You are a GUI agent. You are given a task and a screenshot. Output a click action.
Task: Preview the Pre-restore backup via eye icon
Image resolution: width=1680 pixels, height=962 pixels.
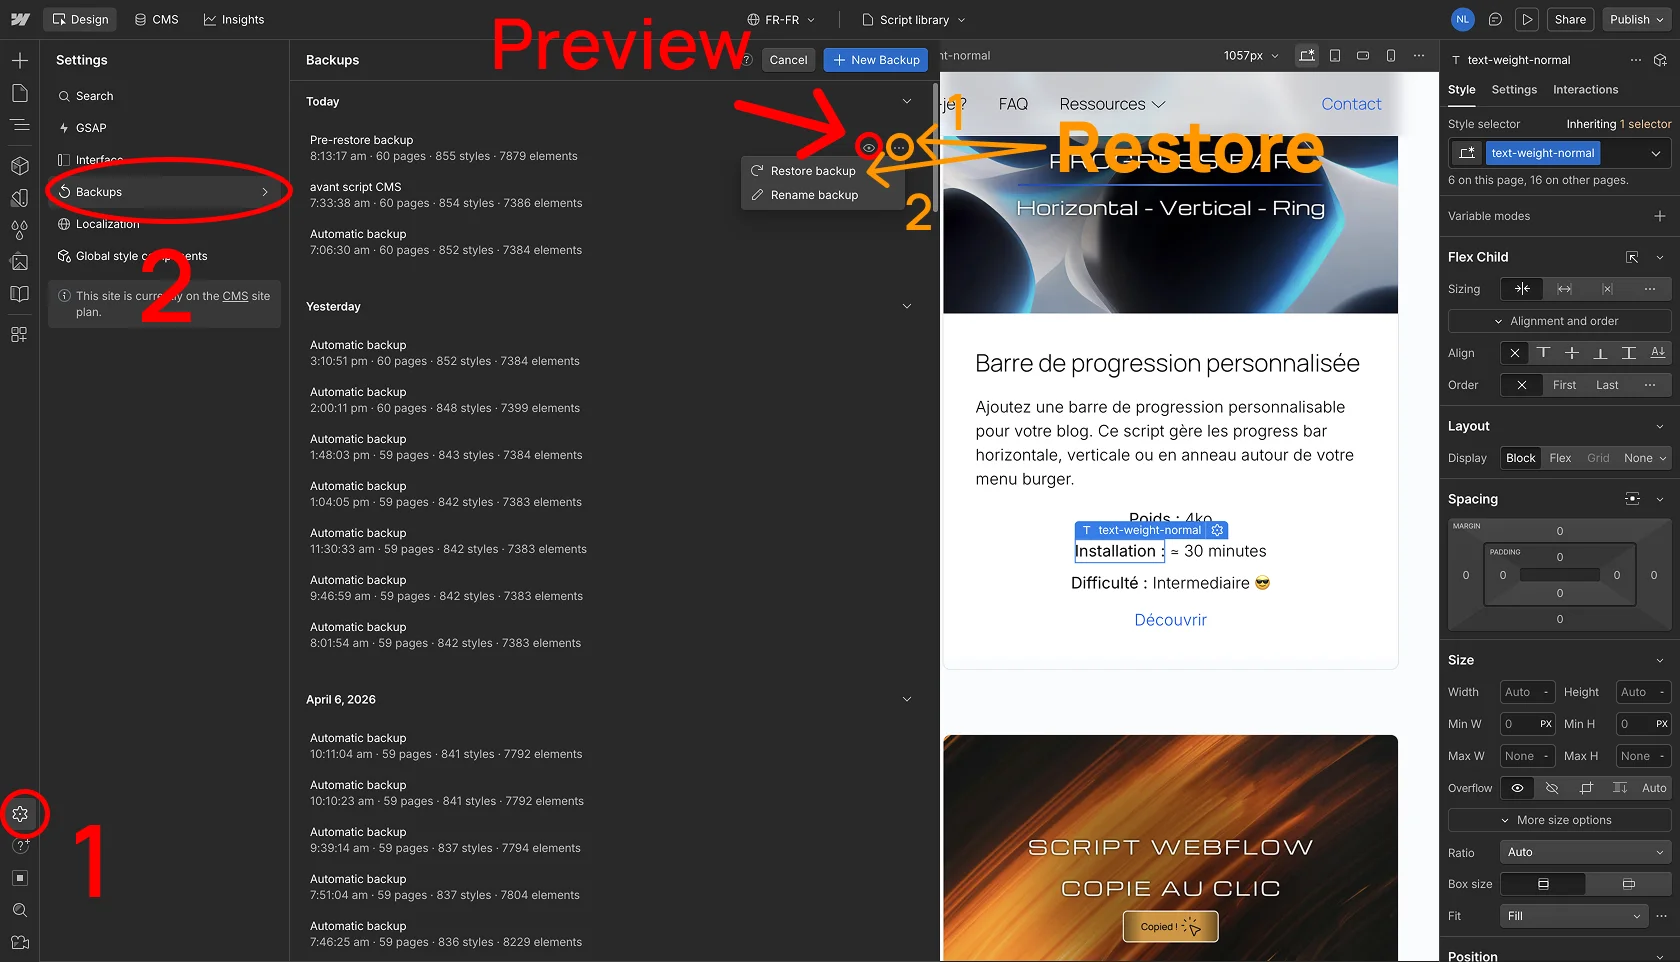(868, 147)
